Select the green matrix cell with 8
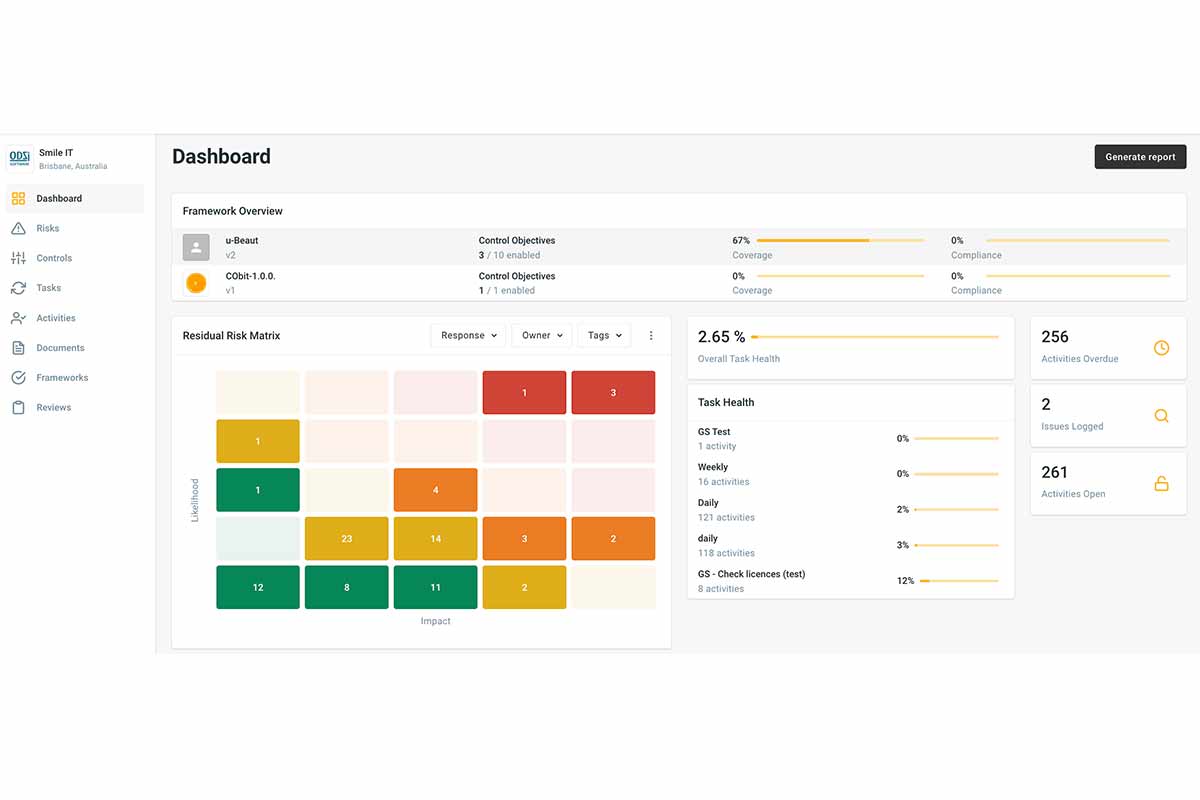This screenshot has width=1200, height=800. pyautogui.click(x=346, y=587)
